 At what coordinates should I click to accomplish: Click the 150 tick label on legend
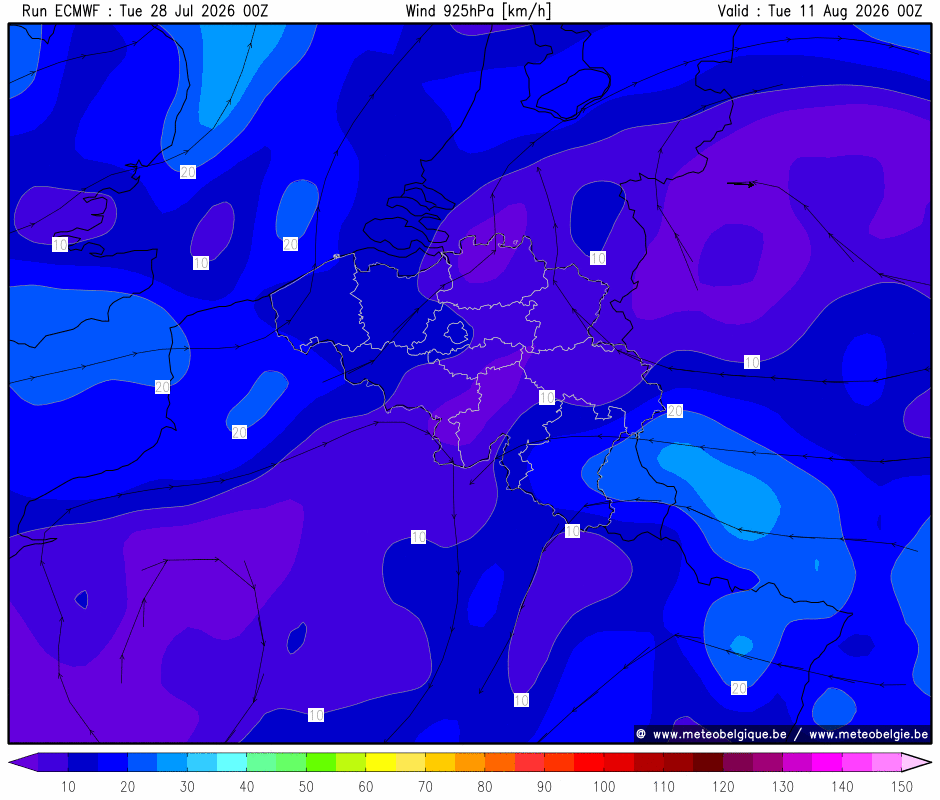tap(902, 786)
